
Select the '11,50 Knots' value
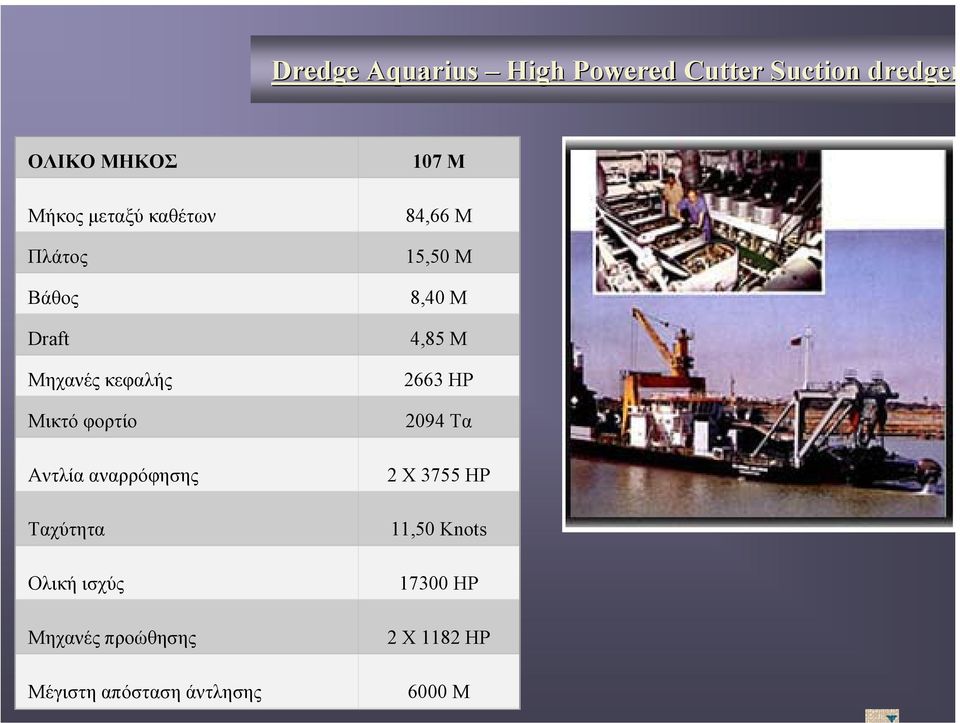point(439,529)
